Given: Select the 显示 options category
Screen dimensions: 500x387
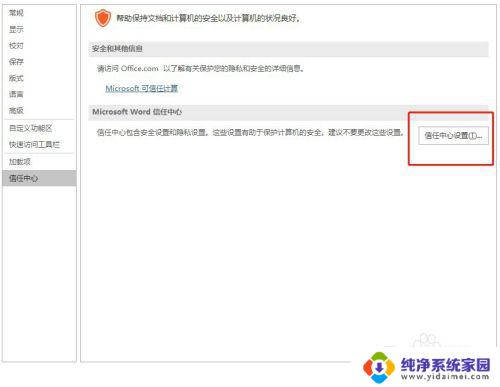Looking at the screenshot, I should coord(16,29).
